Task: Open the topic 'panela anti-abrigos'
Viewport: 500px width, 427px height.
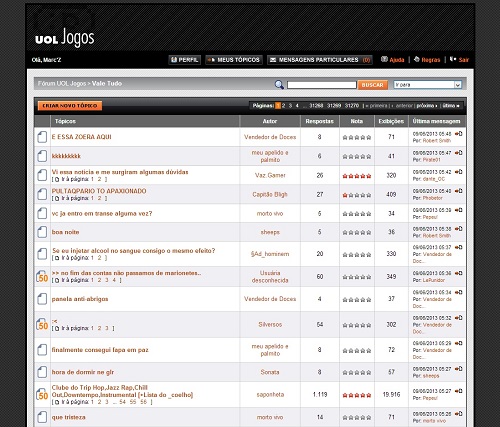Action: click(80, 299)
